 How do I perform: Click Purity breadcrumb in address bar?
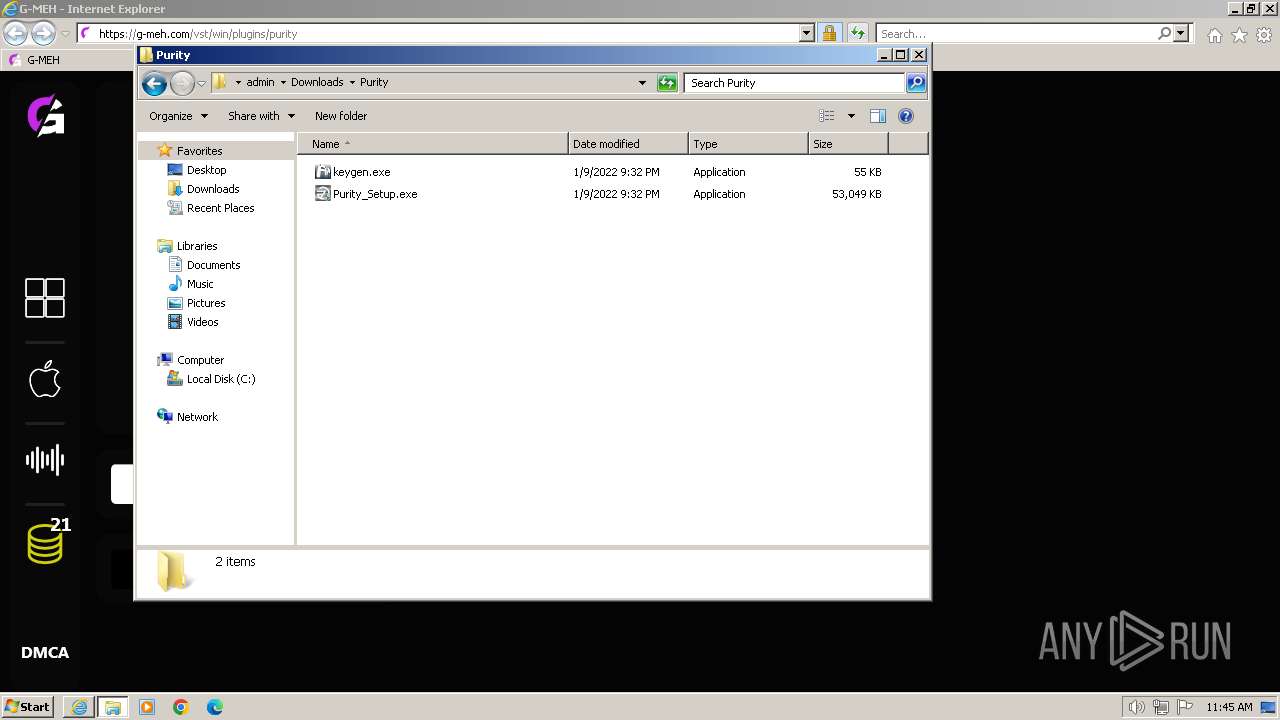pos(374,83)
